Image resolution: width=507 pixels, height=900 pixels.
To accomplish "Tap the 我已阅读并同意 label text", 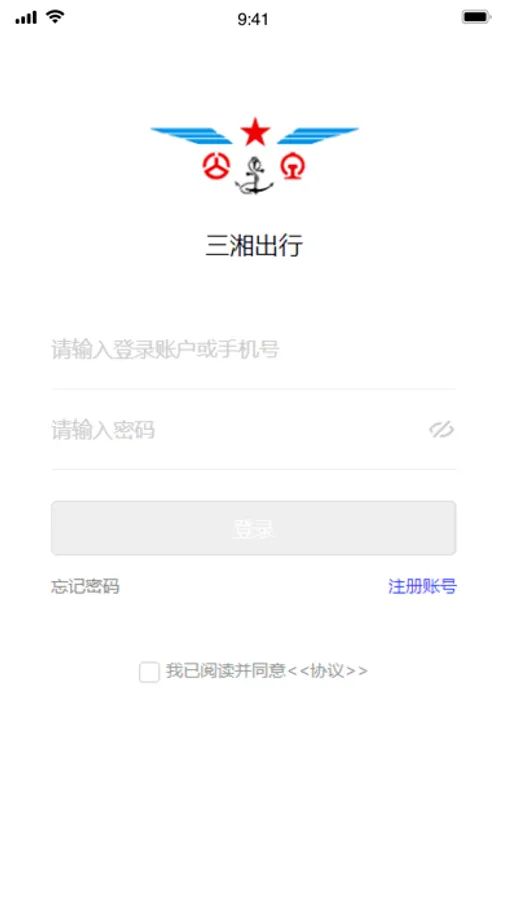I will [x=226, y=670].
